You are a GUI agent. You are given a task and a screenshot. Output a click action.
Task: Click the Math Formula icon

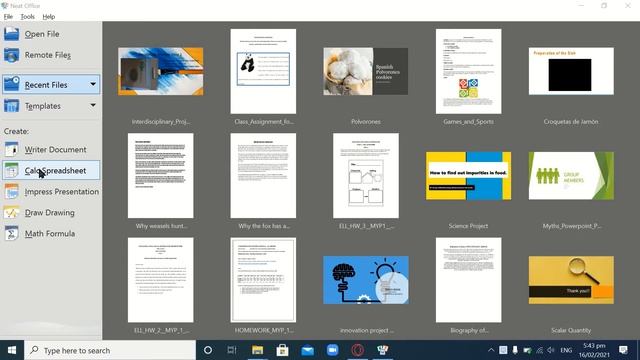pyautogui.click(x=11, y=233)
